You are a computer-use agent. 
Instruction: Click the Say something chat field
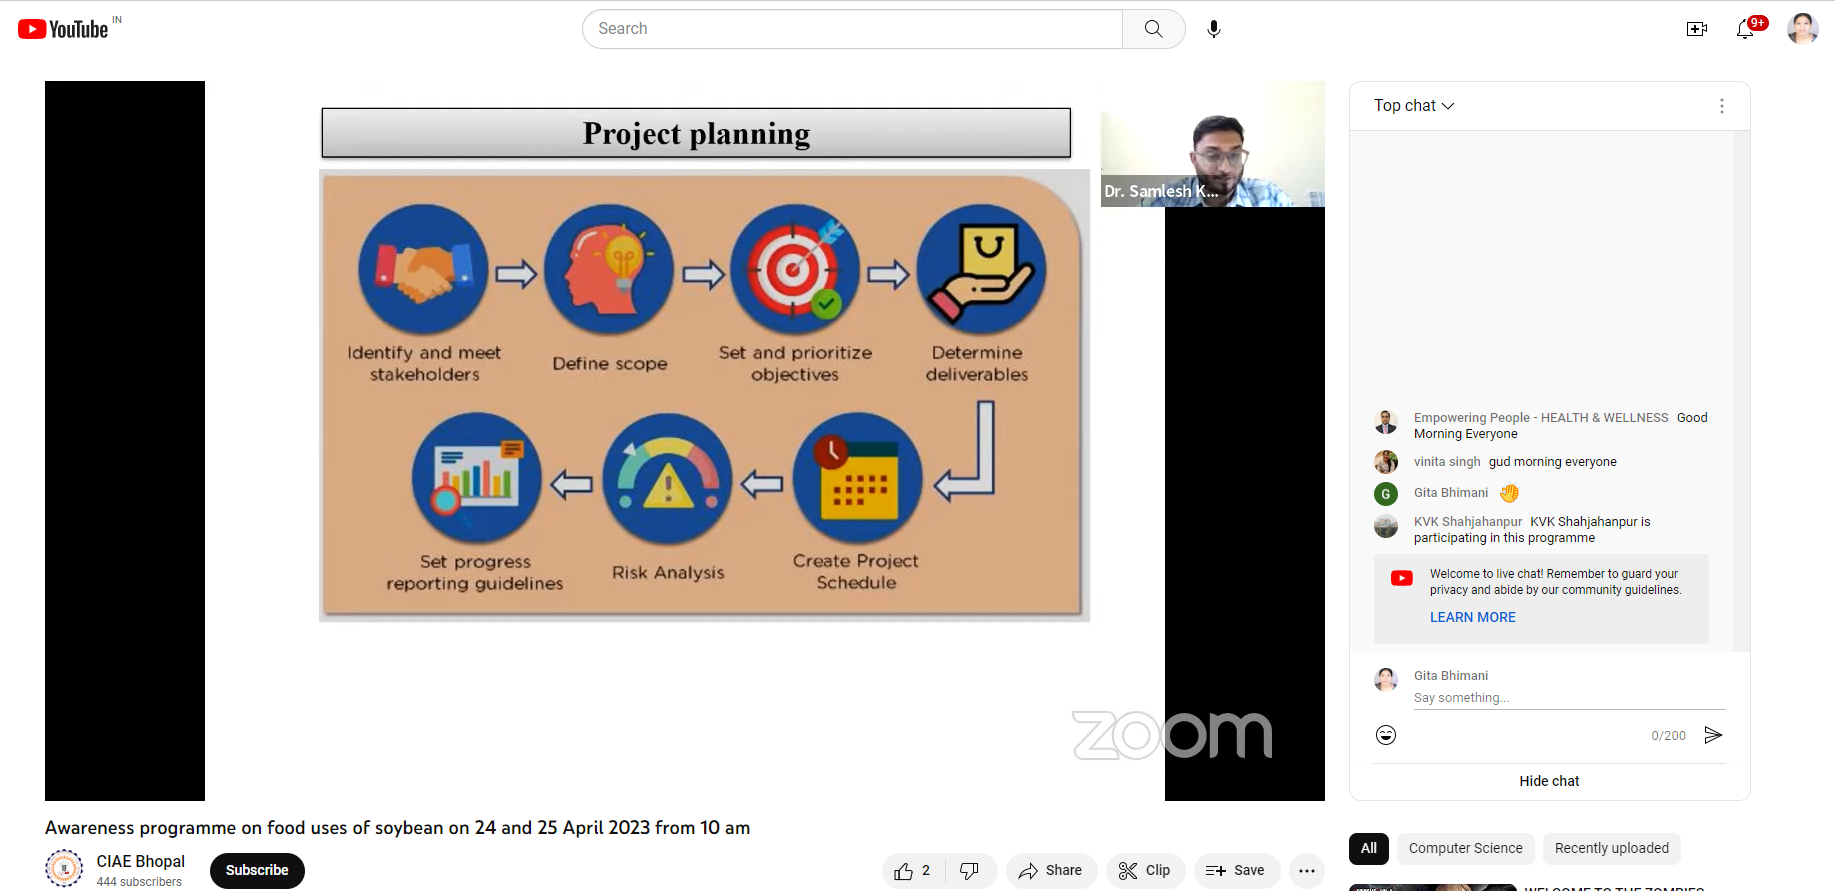pyautogui.click(x=1568, y=698)
